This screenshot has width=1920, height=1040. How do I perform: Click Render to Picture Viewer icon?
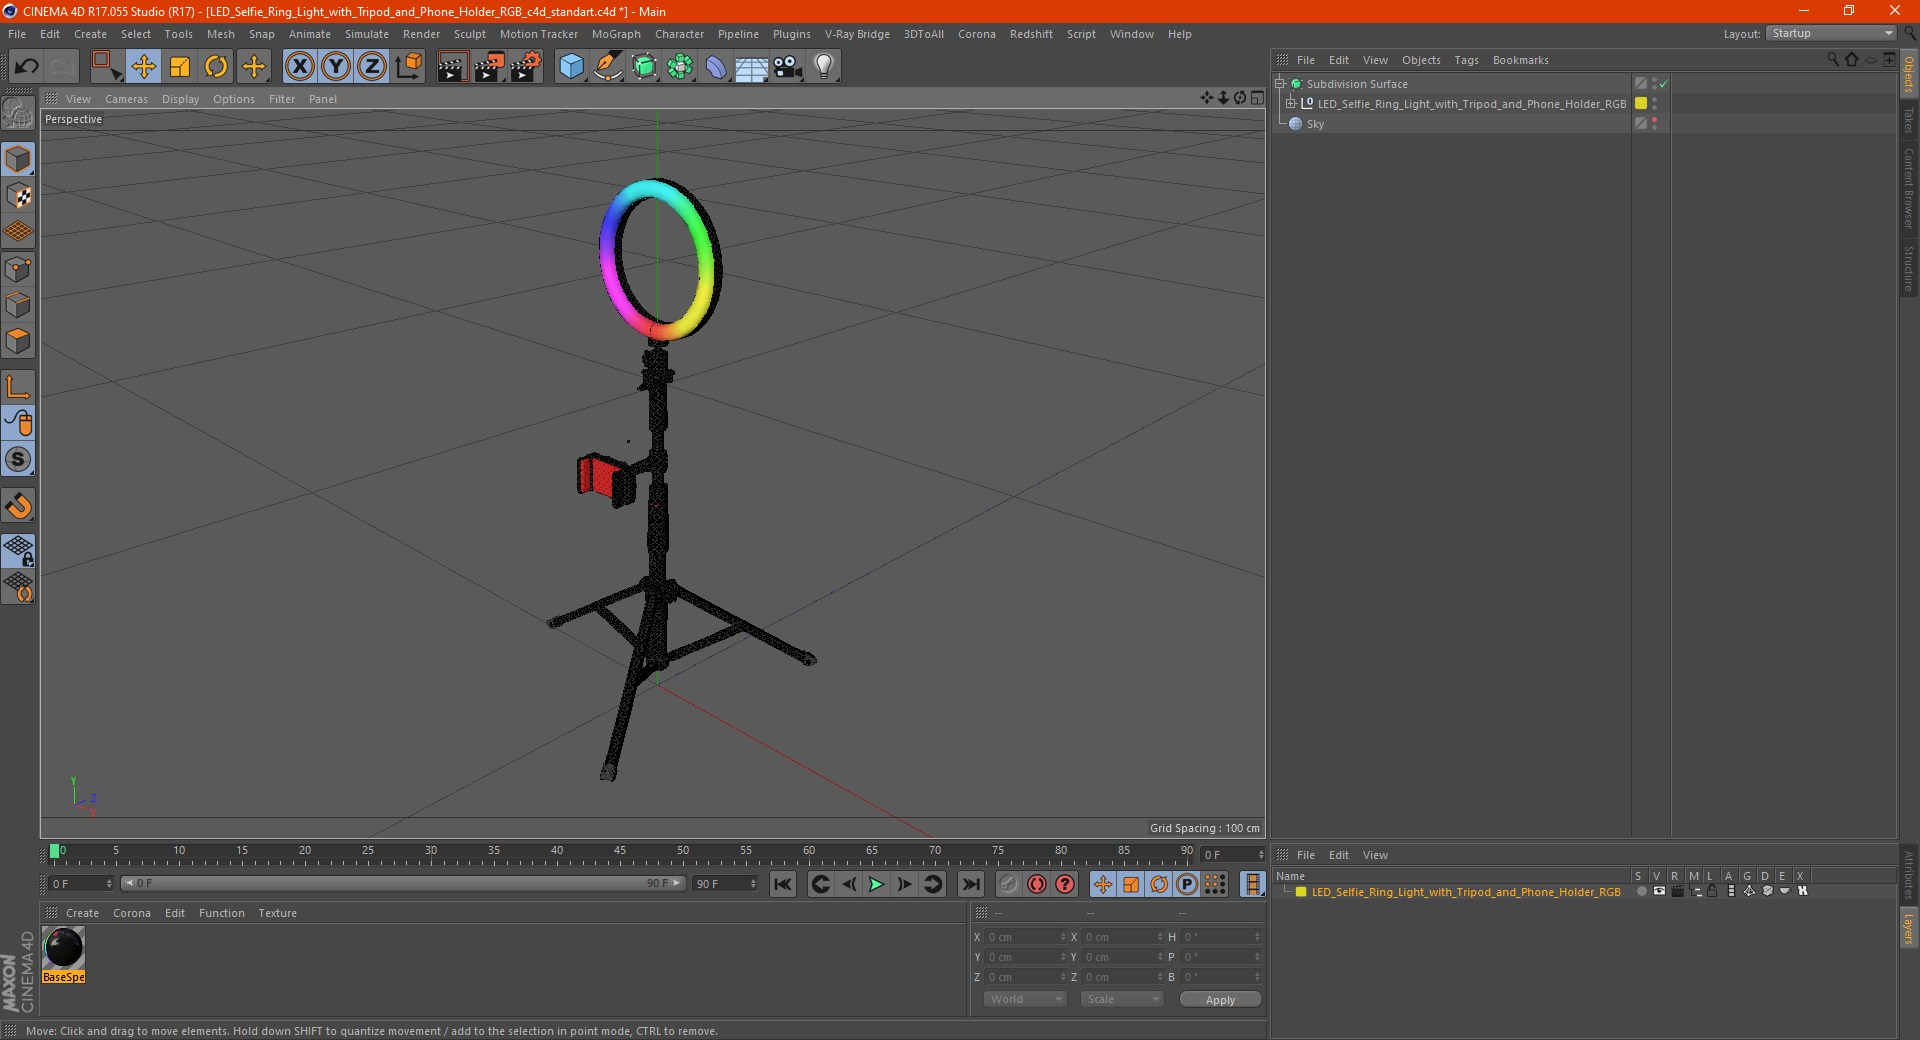click(489, 67)
